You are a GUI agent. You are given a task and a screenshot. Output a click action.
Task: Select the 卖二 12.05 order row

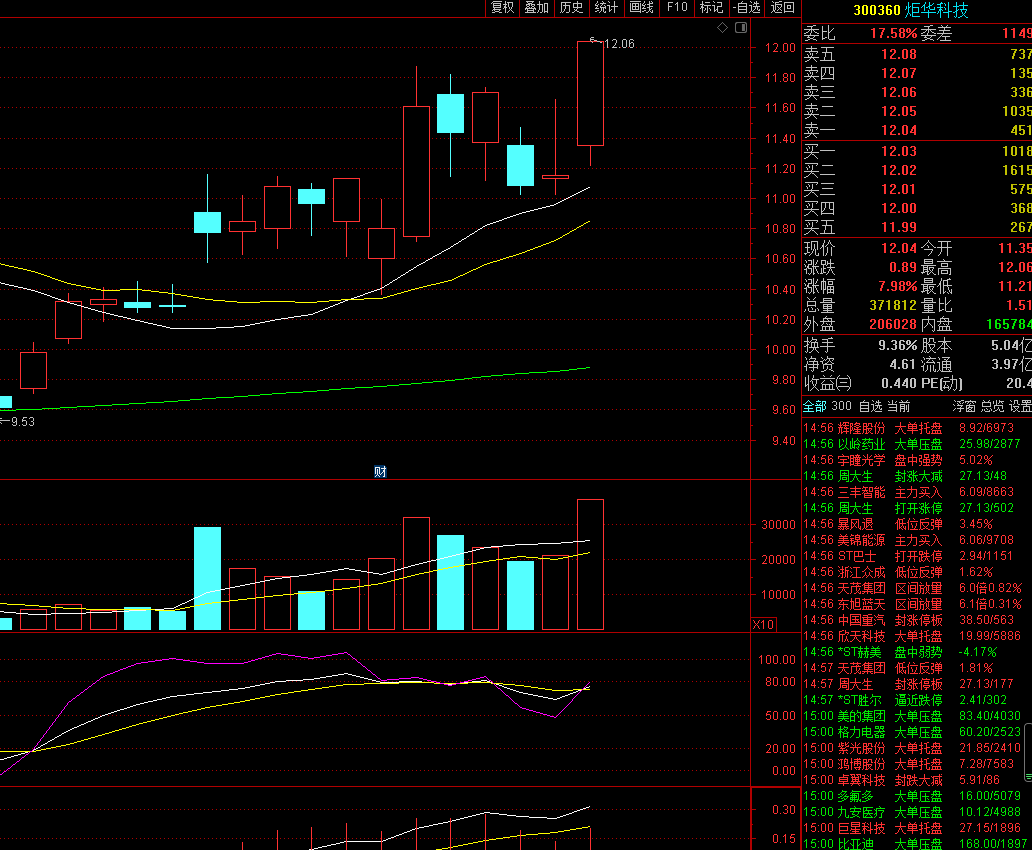(x=917, y=111)
